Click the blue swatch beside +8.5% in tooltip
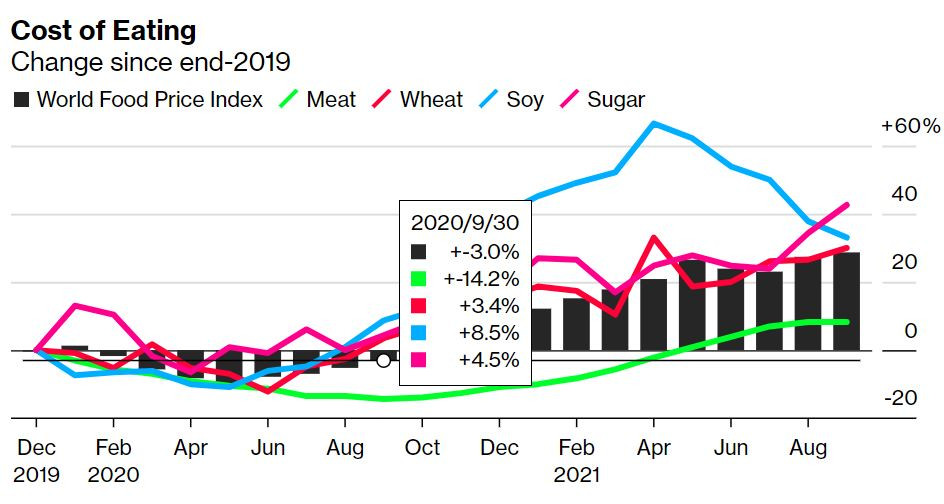The image size is (944, 504). (418, 332)
